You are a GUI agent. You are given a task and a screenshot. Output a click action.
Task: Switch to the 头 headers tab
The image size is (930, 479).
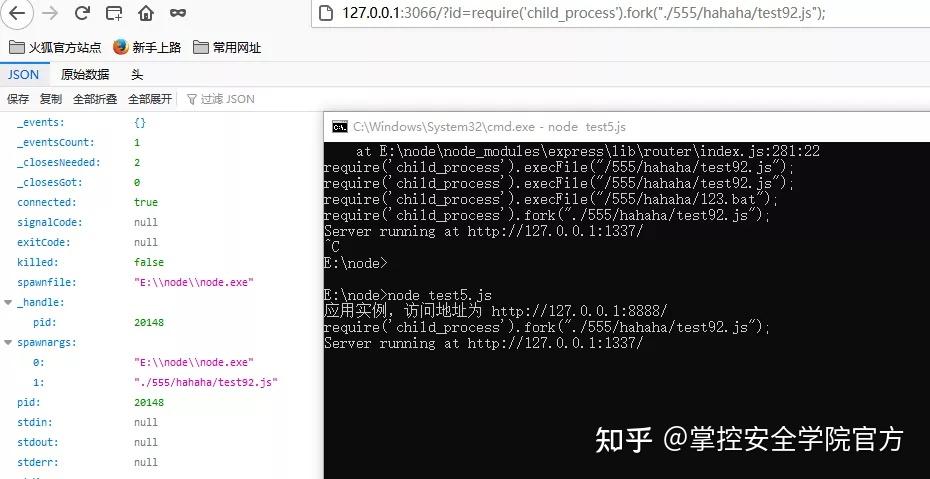point(137,75)
